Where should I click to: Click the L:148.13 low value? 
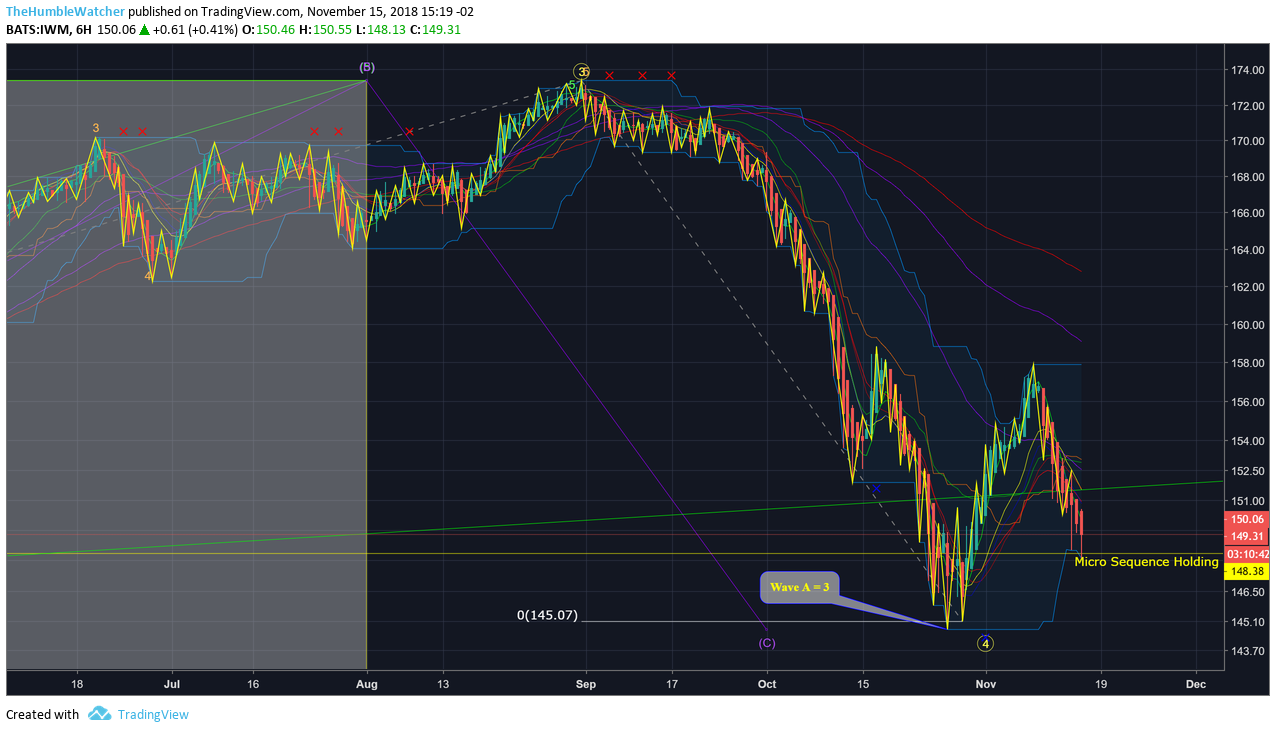point(380,29)
